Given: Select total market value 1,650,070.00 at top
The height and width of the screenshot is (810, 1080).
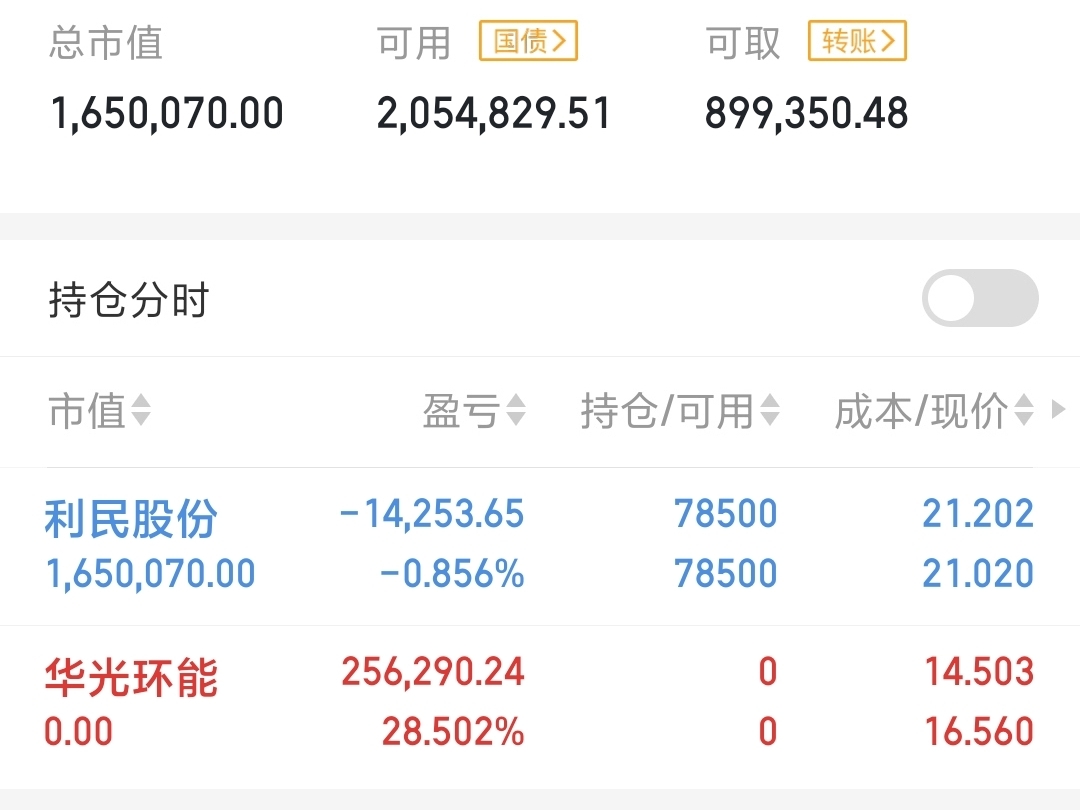Looking at the screenshot, I should pyautogui.click(x=167, y=114).
